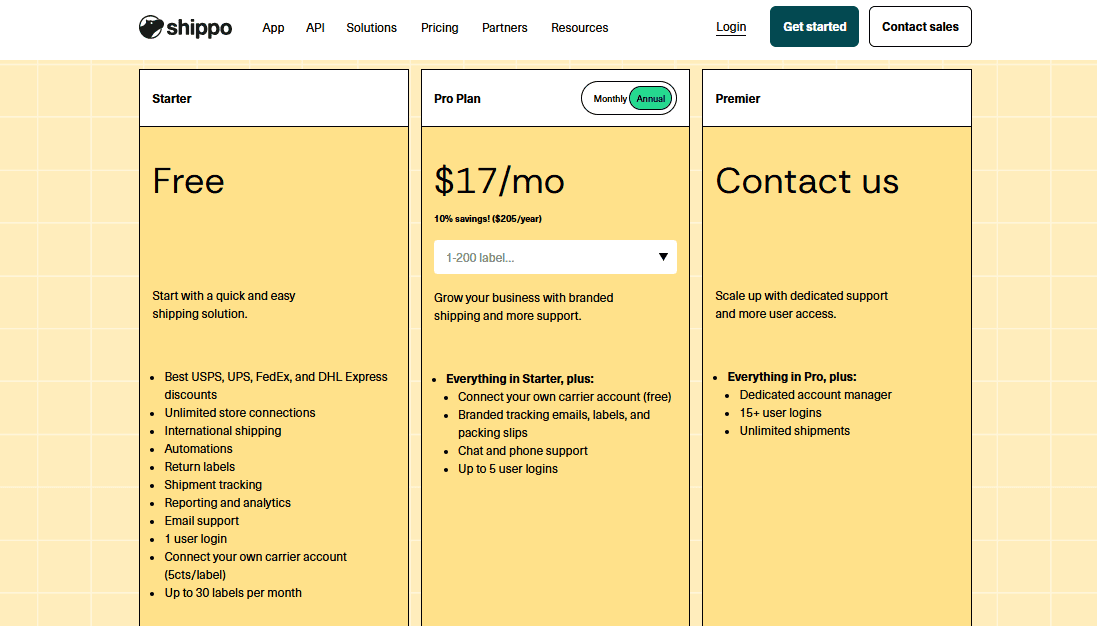Click the Contact sales button
Image resolution: width=1097 pixels, height=626 pixels.
920,27
